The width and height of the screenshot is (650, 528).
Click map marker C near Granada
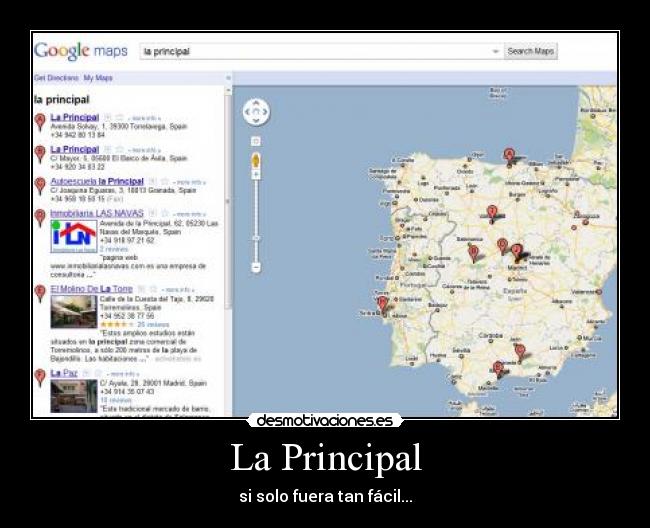tap(520, 352)
